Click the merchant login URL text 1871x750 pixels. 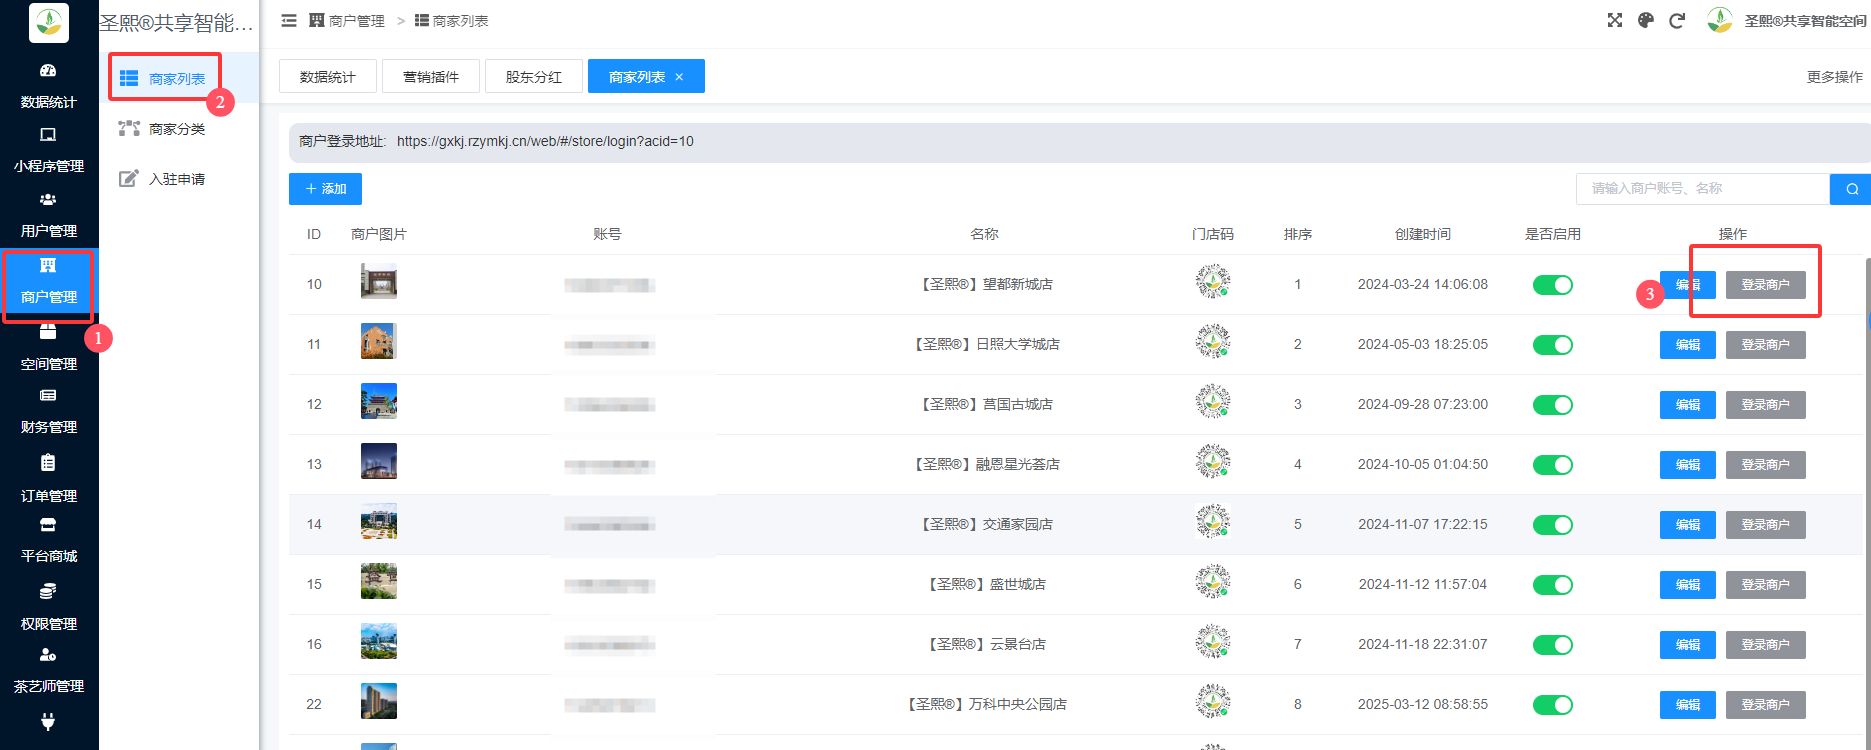(545, 142)
